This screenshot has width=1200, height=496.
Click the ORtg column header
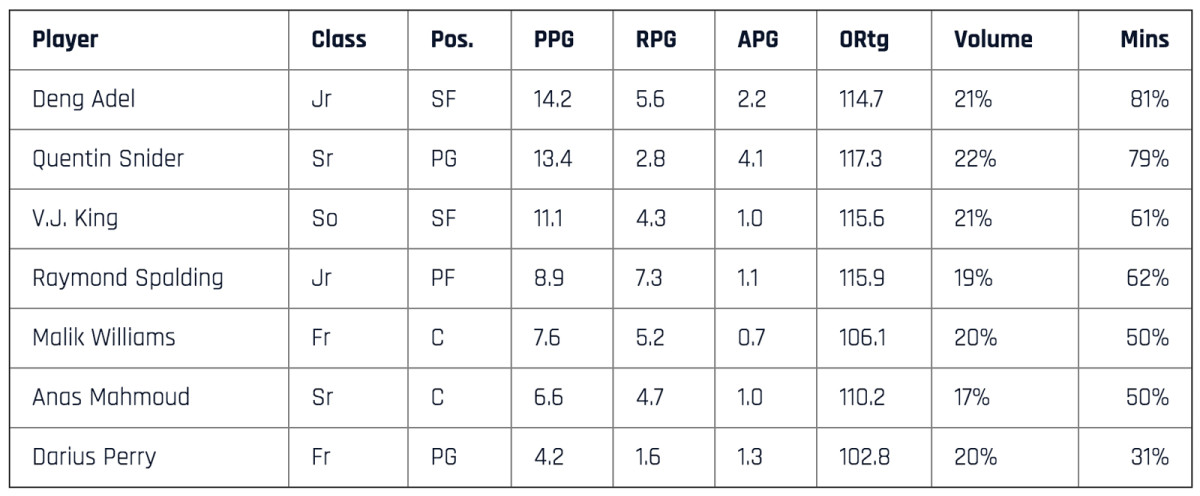(865, 40)
